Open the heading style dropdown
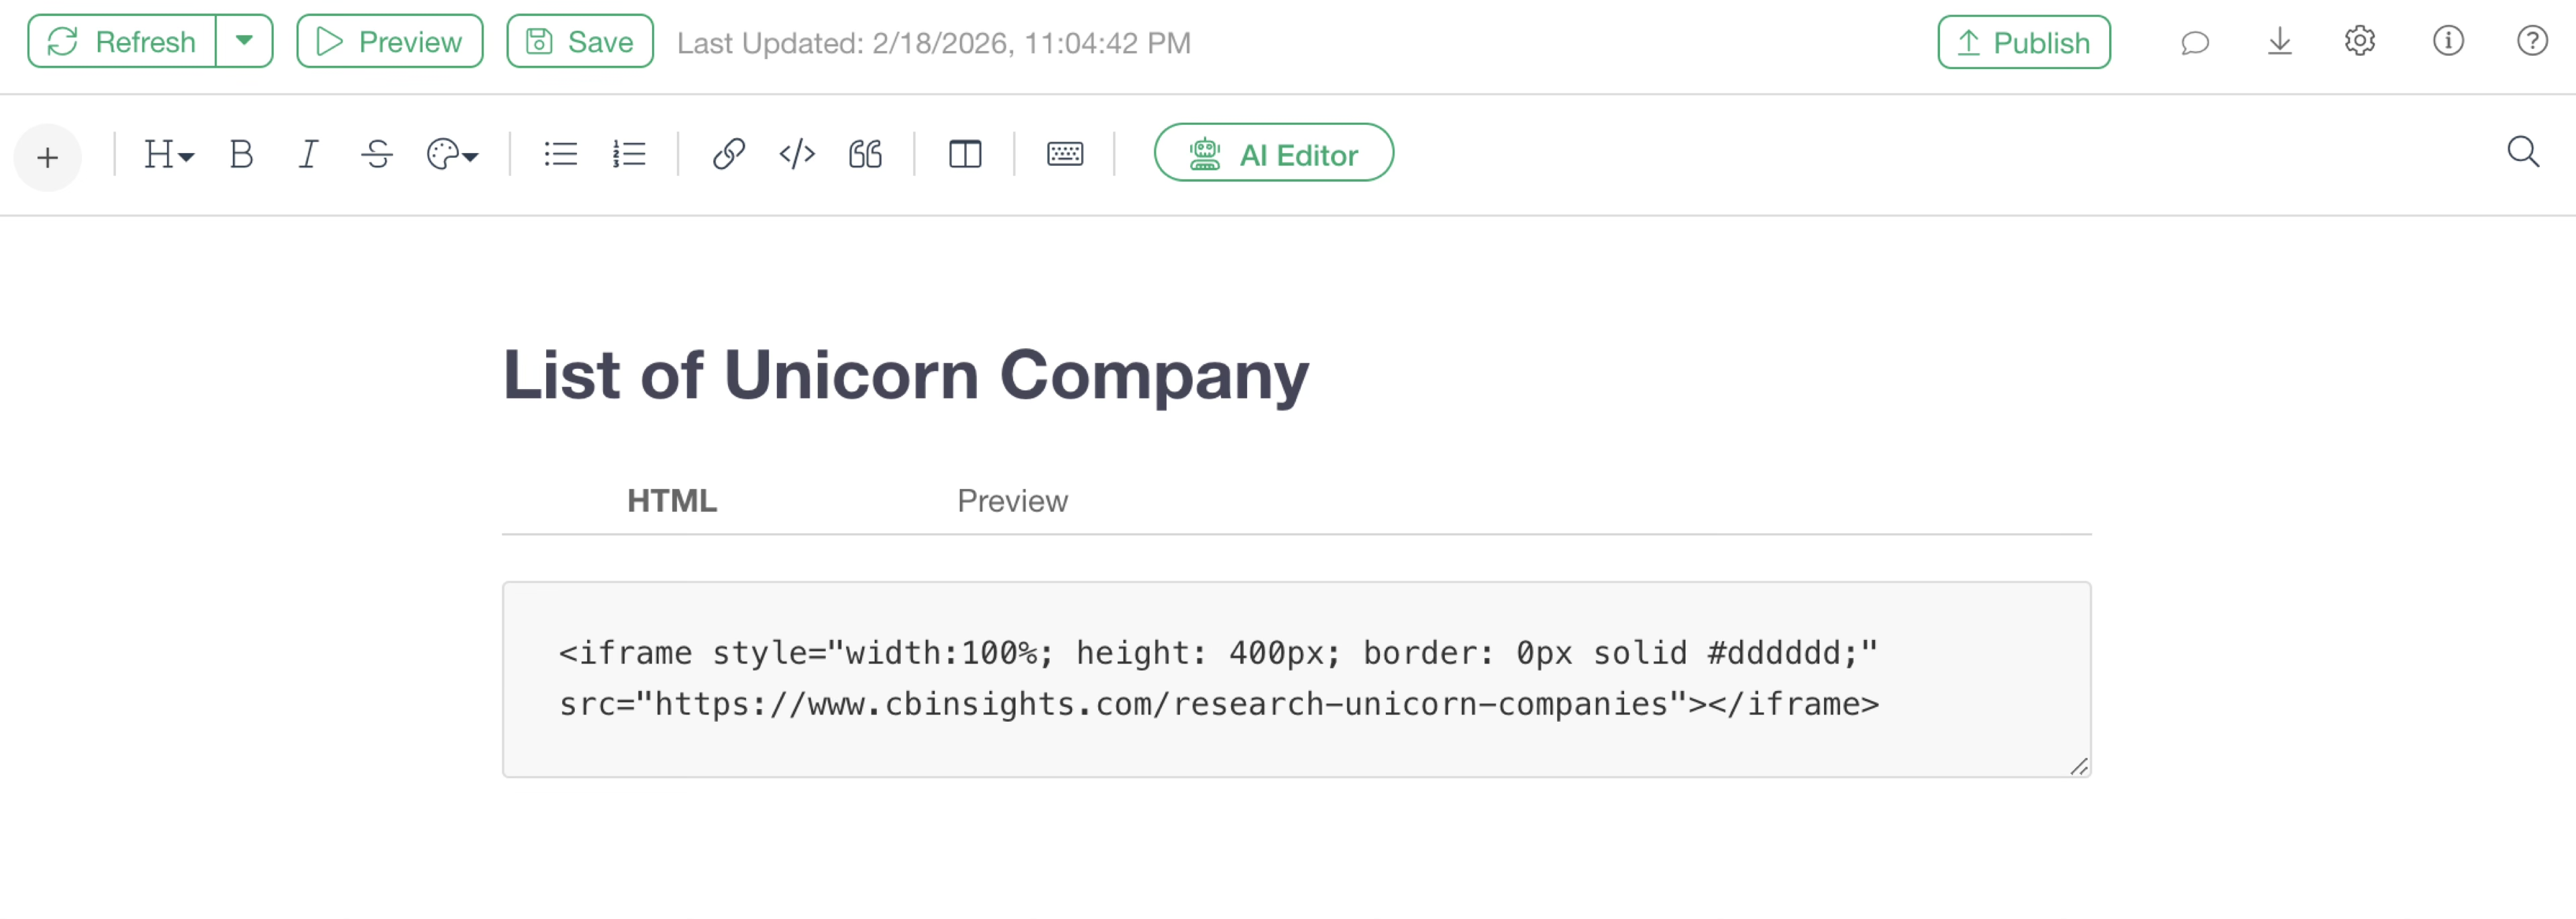The height and width of the screenshot is (919, 2576). (x=168, y=155)
